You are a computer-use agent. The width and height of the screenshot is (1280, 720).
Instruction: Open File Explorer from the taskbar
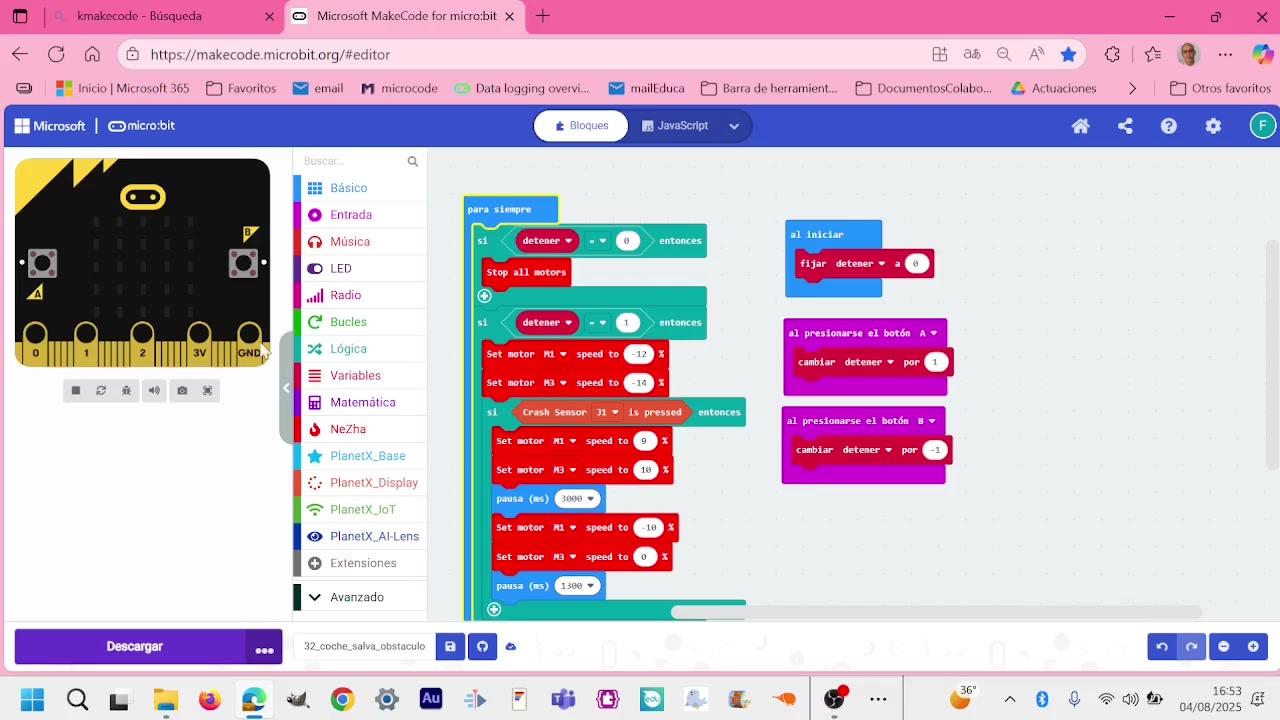coord(165,699)
